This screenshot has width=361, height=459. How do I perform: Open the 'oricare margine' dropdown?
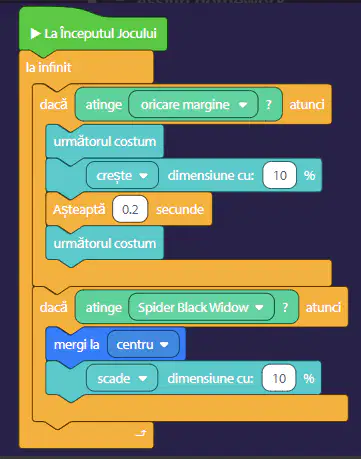coord(193,105)
